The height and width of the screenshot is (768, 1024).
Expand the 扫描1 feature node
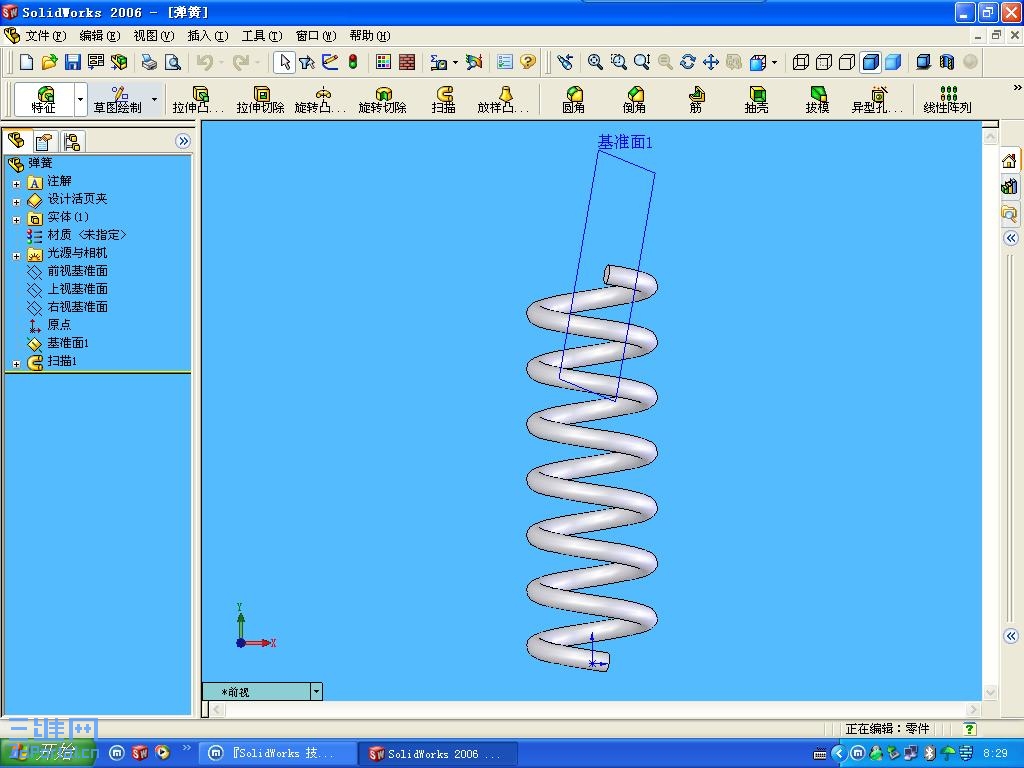tap(16, 364)
